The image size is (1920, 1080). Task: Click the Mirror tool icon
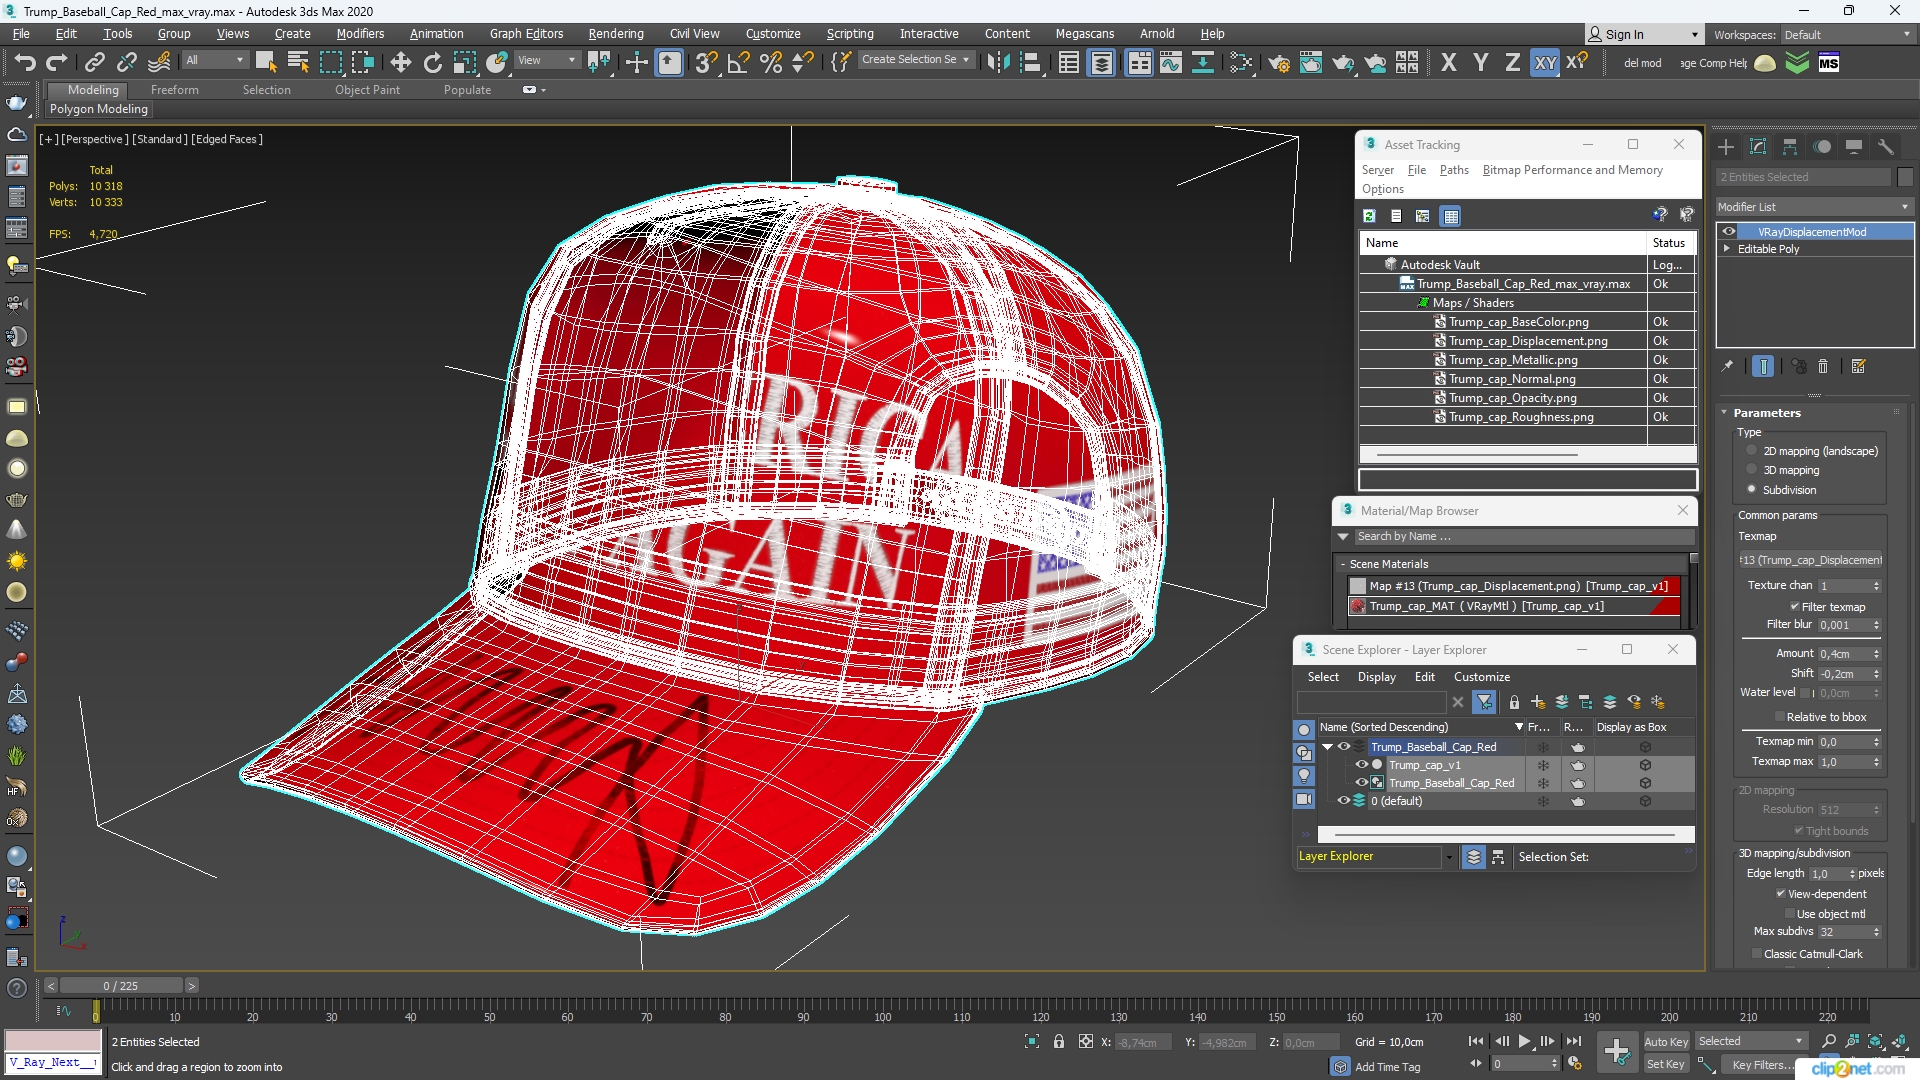[997, 62]
